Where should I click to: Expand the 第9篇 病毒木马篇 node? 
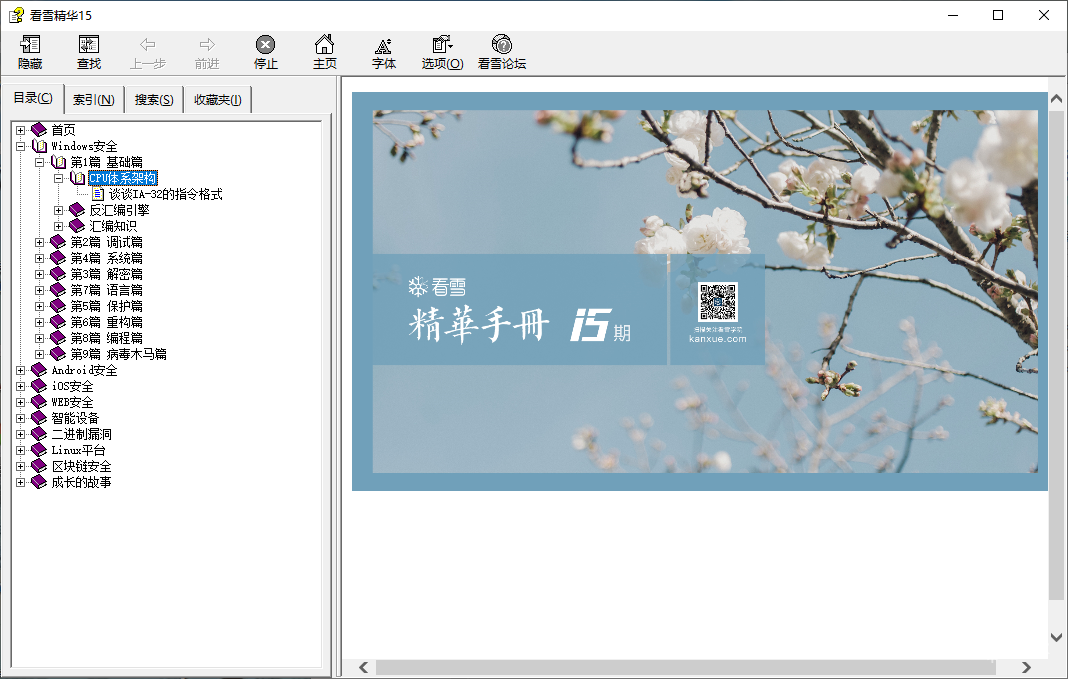tap(40, 354)
